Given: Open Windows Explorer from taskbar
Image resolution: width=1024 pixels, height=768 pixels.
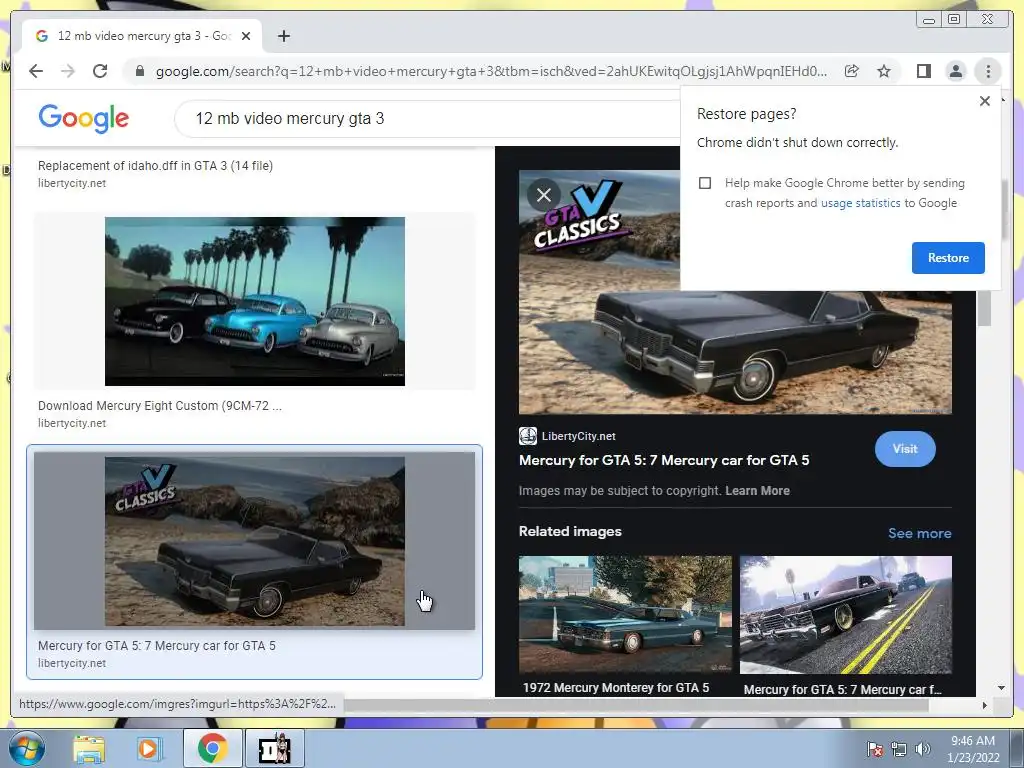Looking at the screenshot, I should [89, 748].
